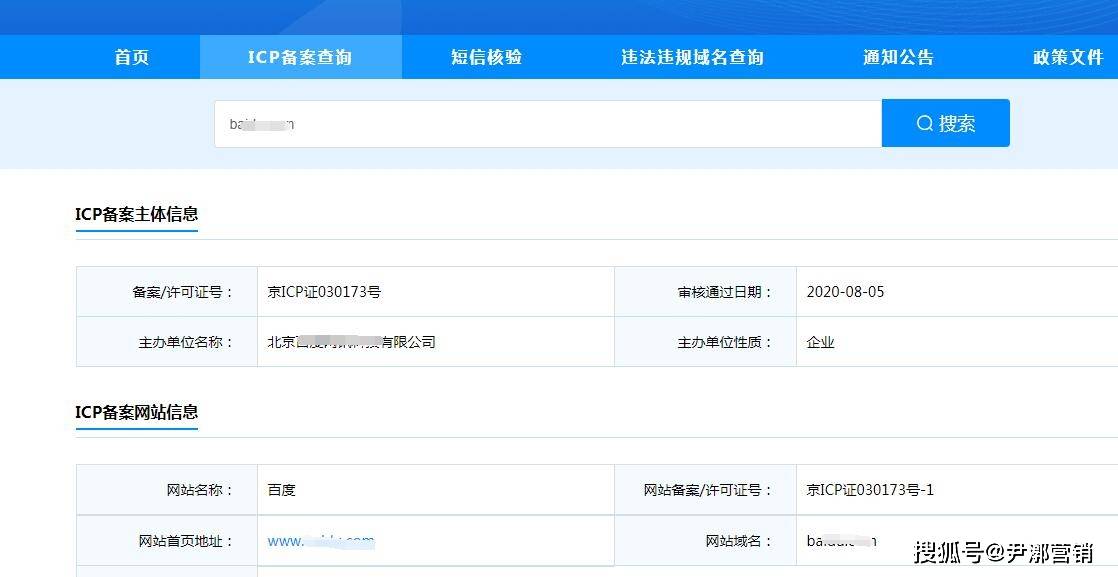The width and height of the screenshot is (1118, 577).
Task: Click the 主办单位名称 company name cell
Action: pos(350,341)
